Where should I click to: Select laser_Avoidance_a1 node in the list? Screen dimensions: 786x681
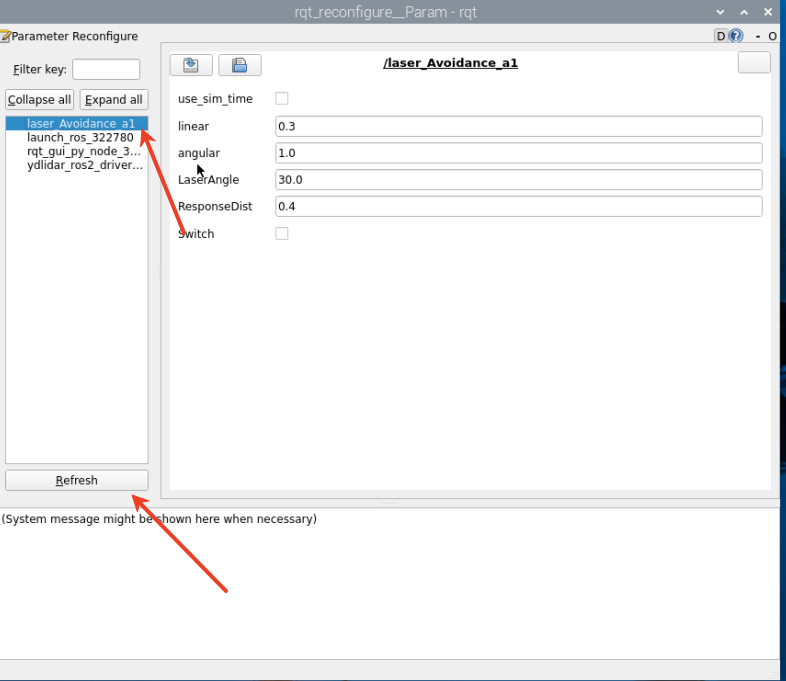[x=80, y=124]
